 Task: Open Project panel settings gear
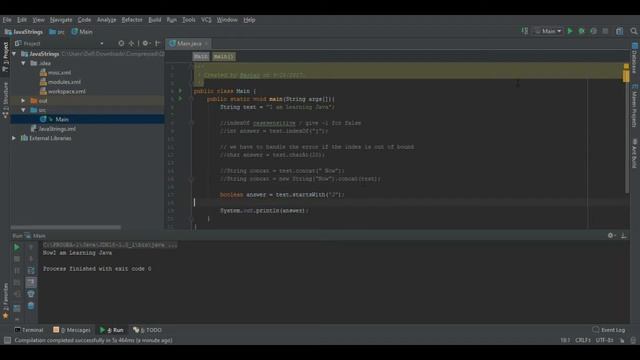[x=145, y=43]
